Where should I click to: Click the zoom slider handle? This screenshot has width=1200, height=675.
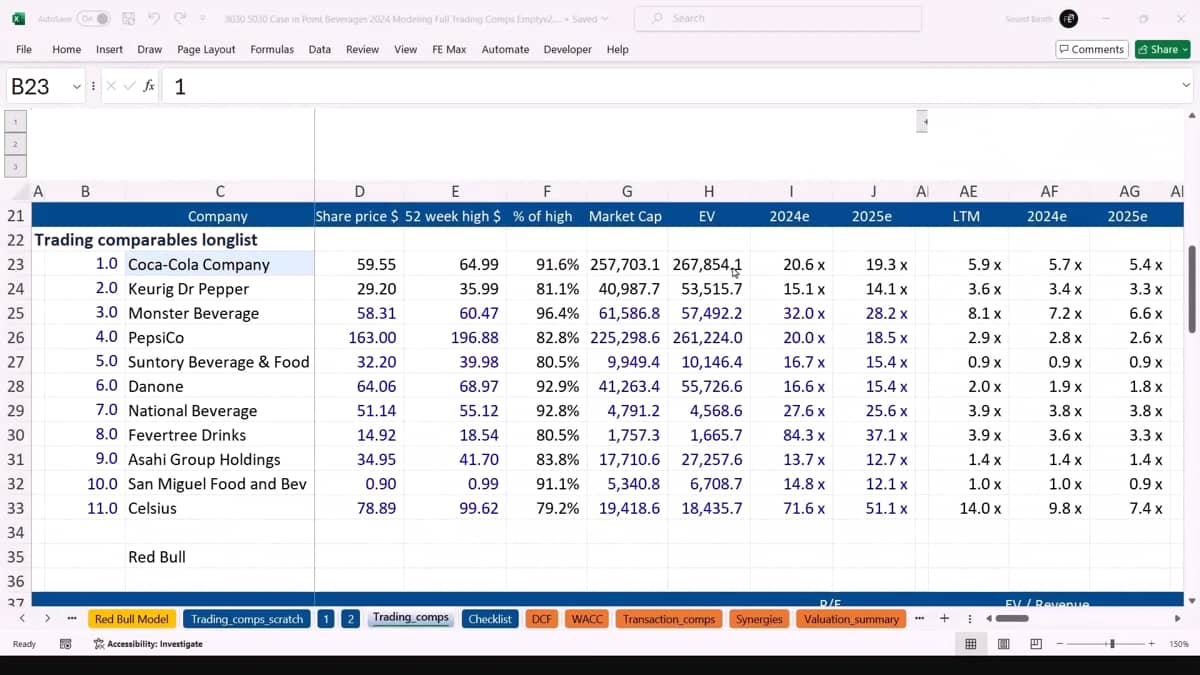pyautogui.click(x=1112, y=644)
